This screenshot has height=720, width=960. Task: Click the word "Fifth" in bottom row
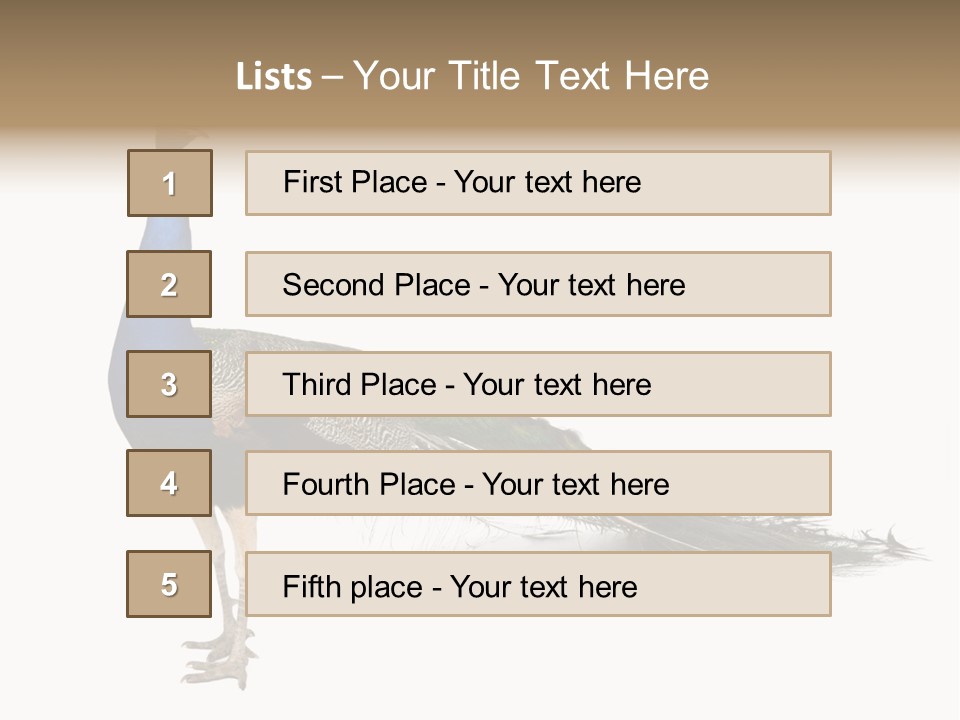[312, 586]
